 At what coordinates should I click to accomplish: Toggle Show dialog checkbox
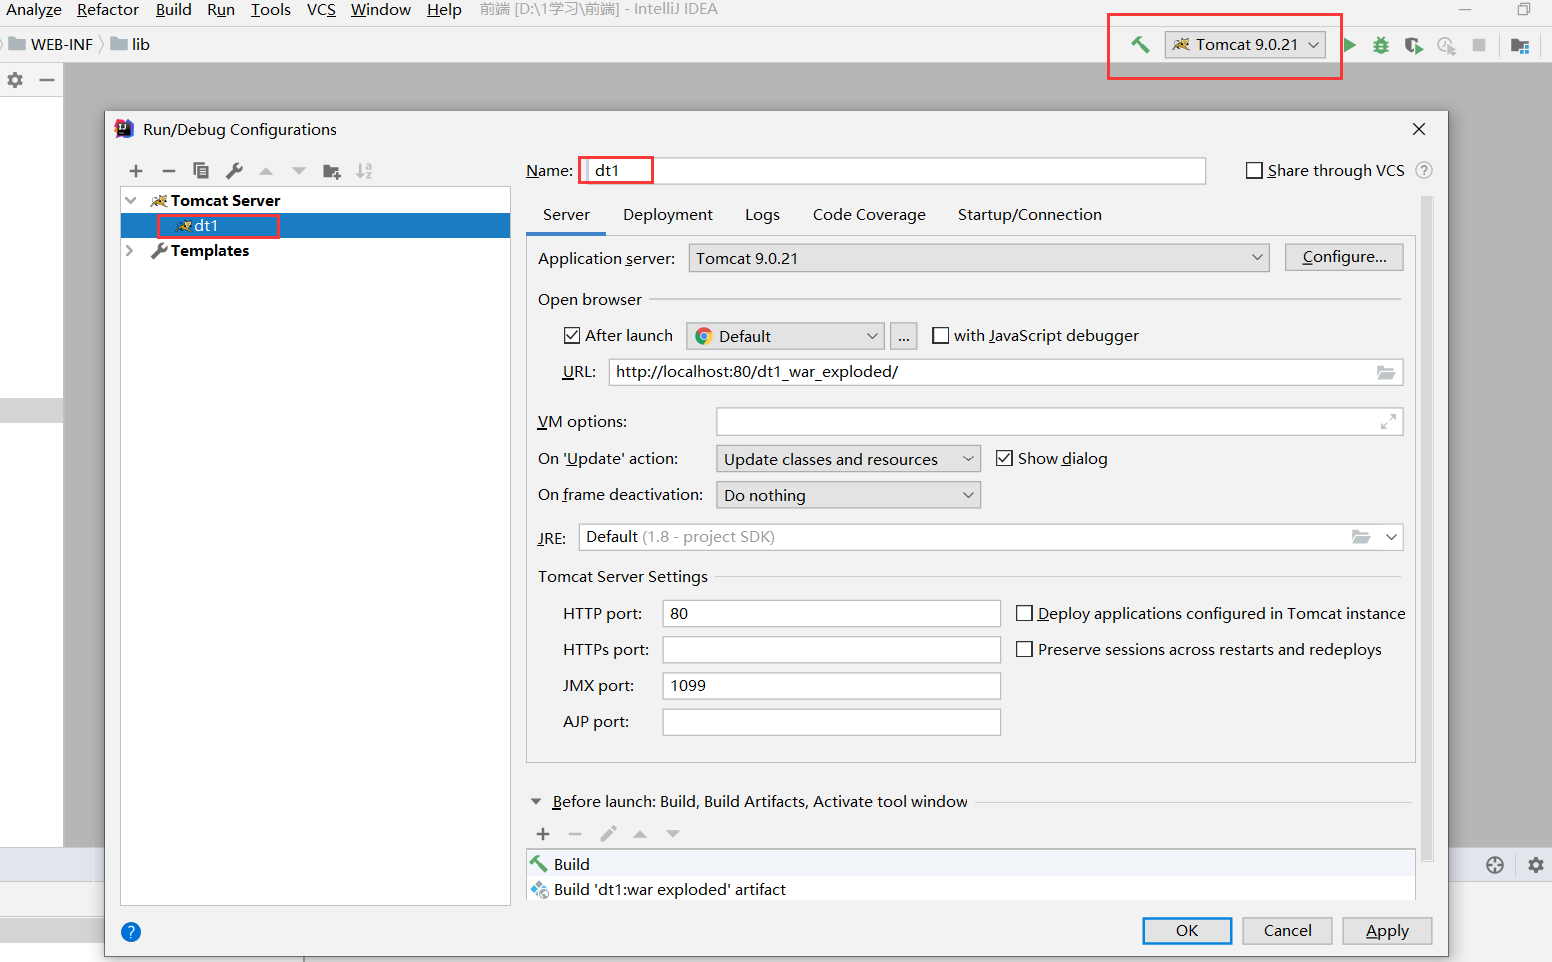(x=1004, y=458)
